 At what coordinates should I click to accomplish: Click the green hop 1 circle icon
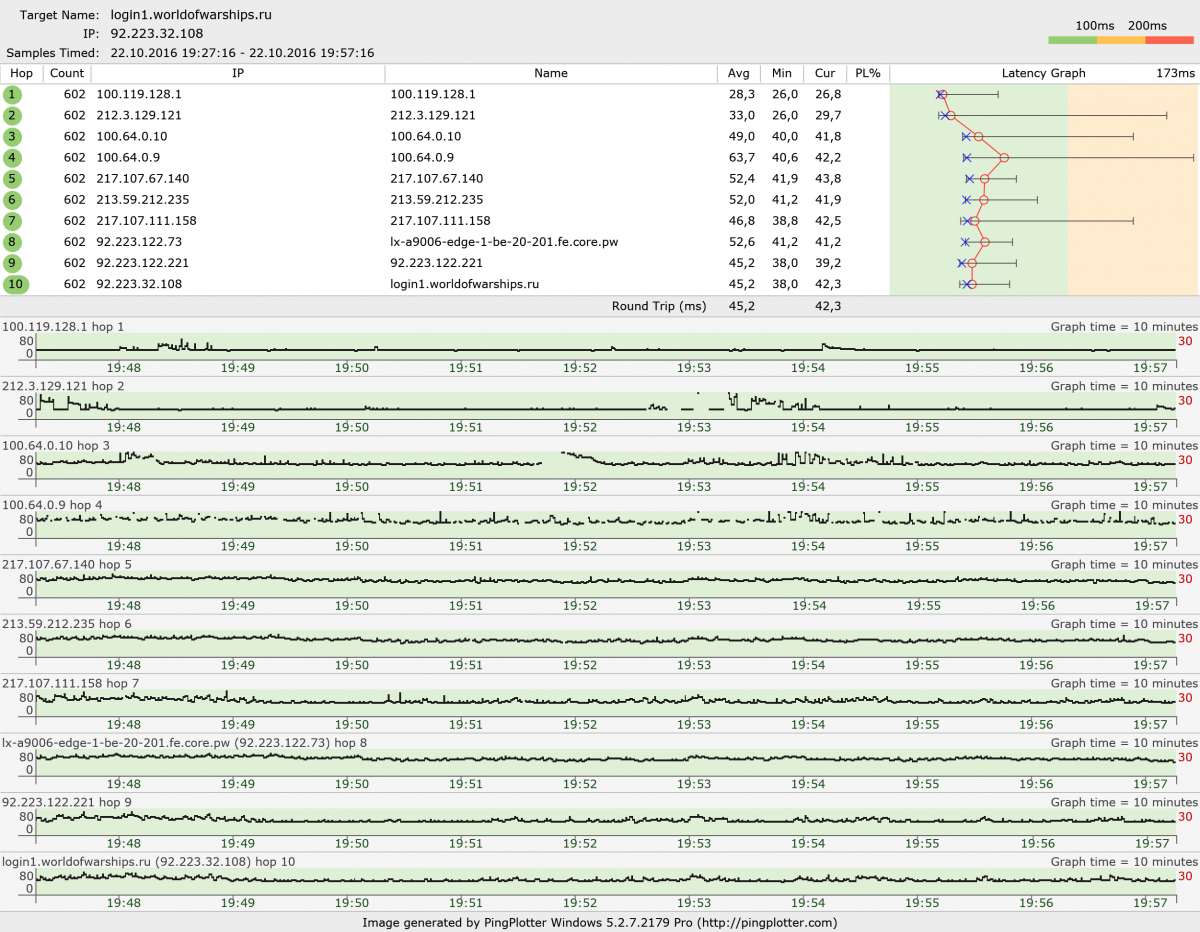pos(12,94)
